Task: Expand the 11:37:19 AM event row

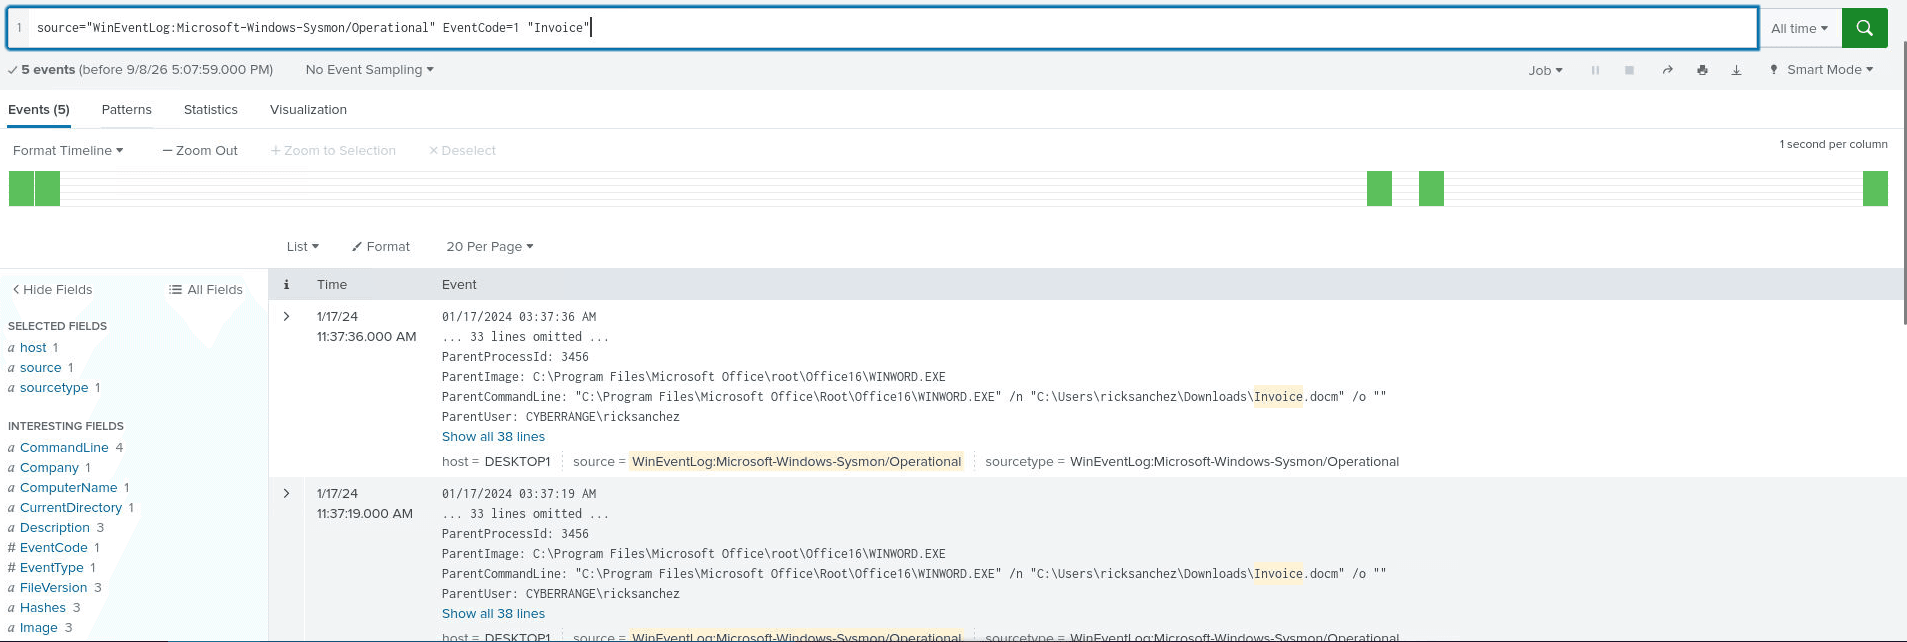Action: click(286, 493)
